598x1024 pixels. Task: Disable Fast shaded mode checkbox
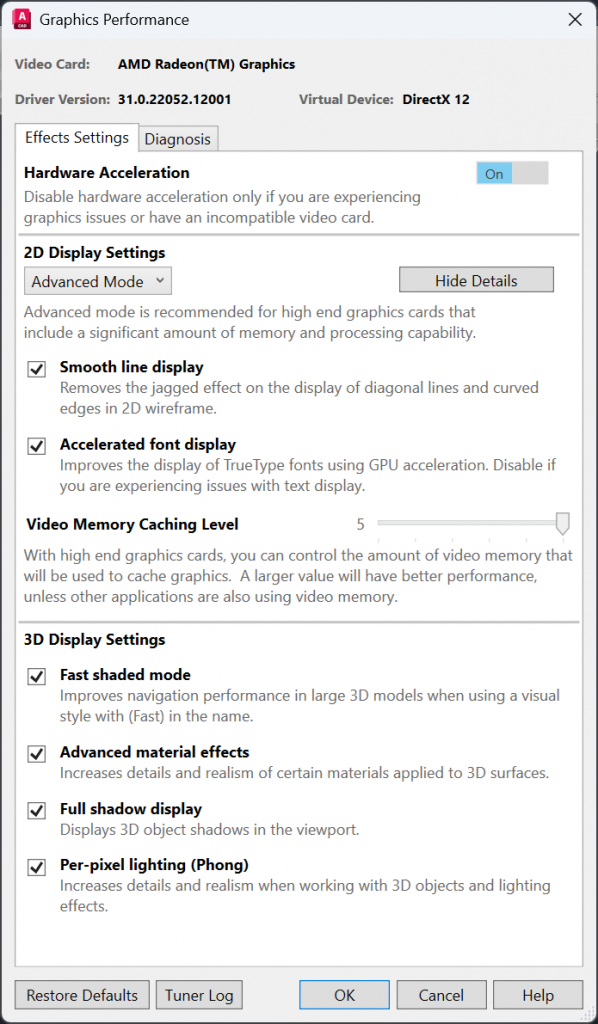pyautogui.click(x=37, y=677)
